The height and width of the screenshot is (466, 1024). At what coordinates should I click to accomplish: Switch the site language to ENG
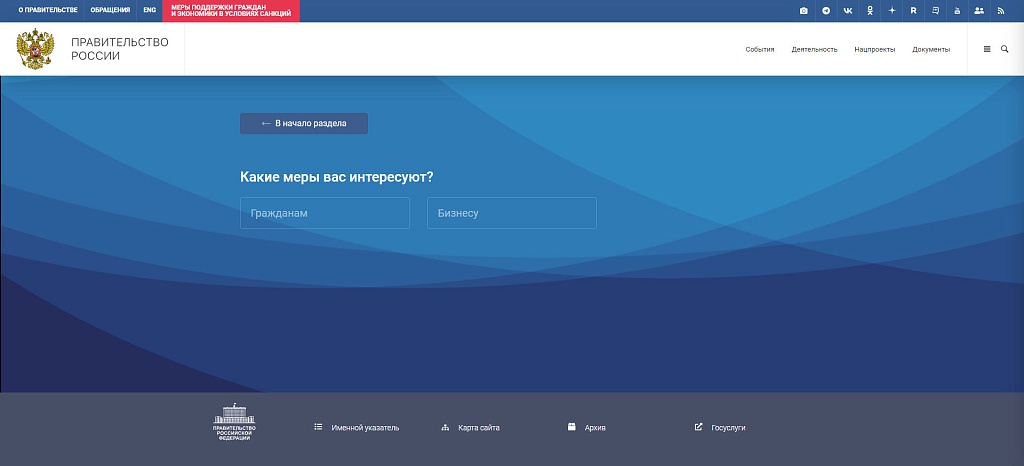click(x=149, y=11)
